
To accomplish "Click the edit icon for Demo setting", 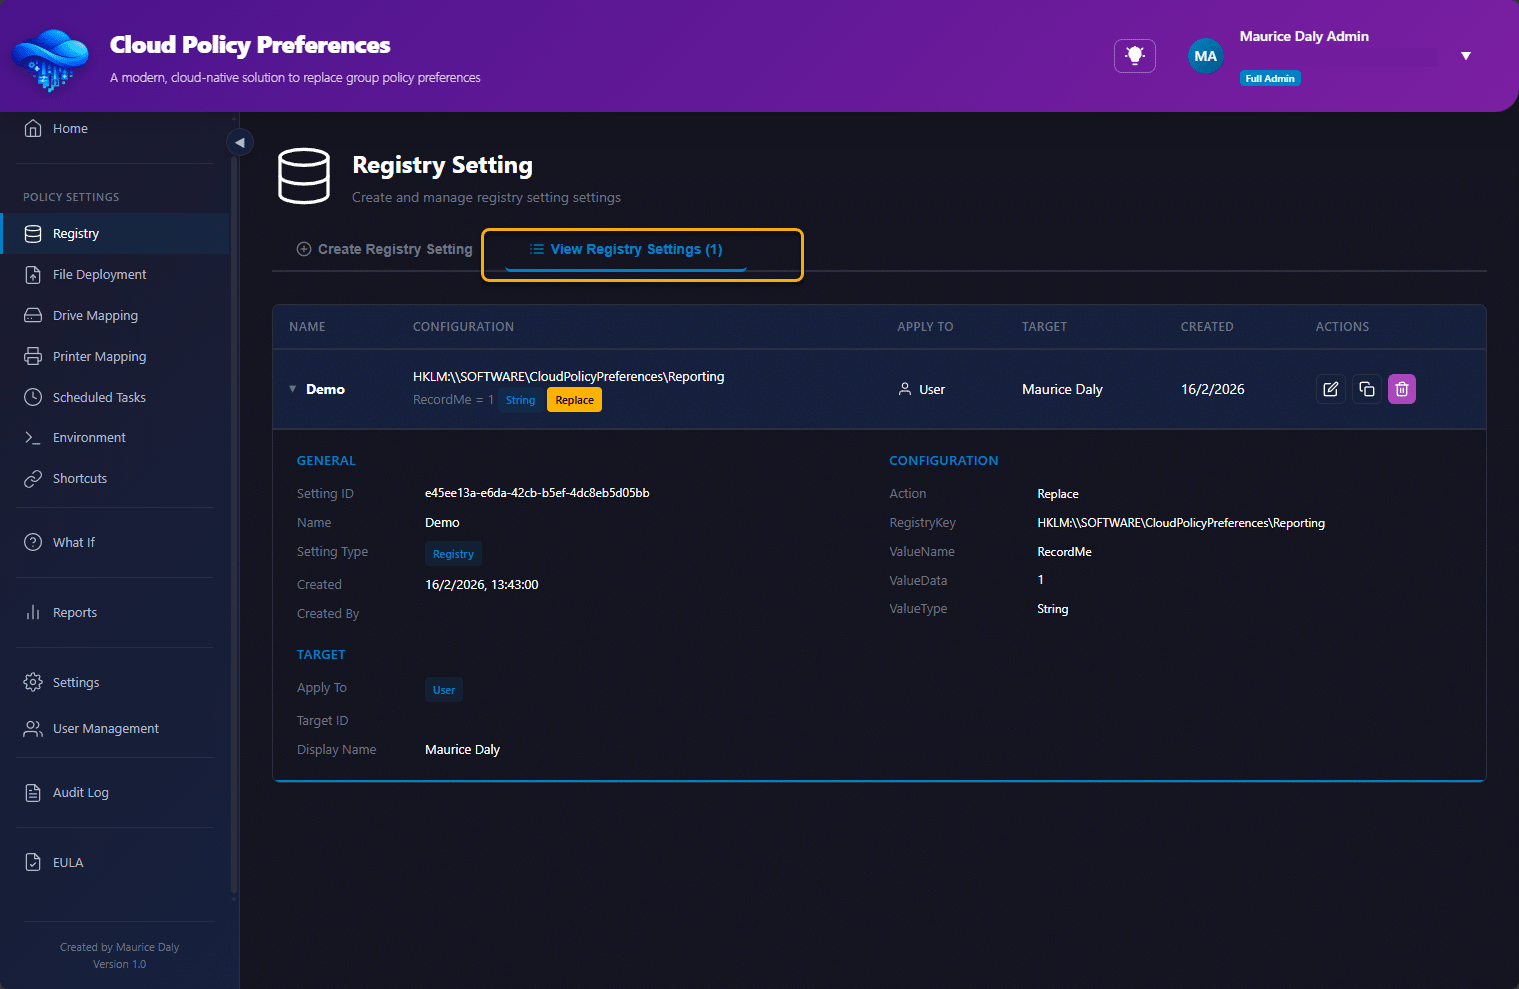I will (x=1330, y=389).
